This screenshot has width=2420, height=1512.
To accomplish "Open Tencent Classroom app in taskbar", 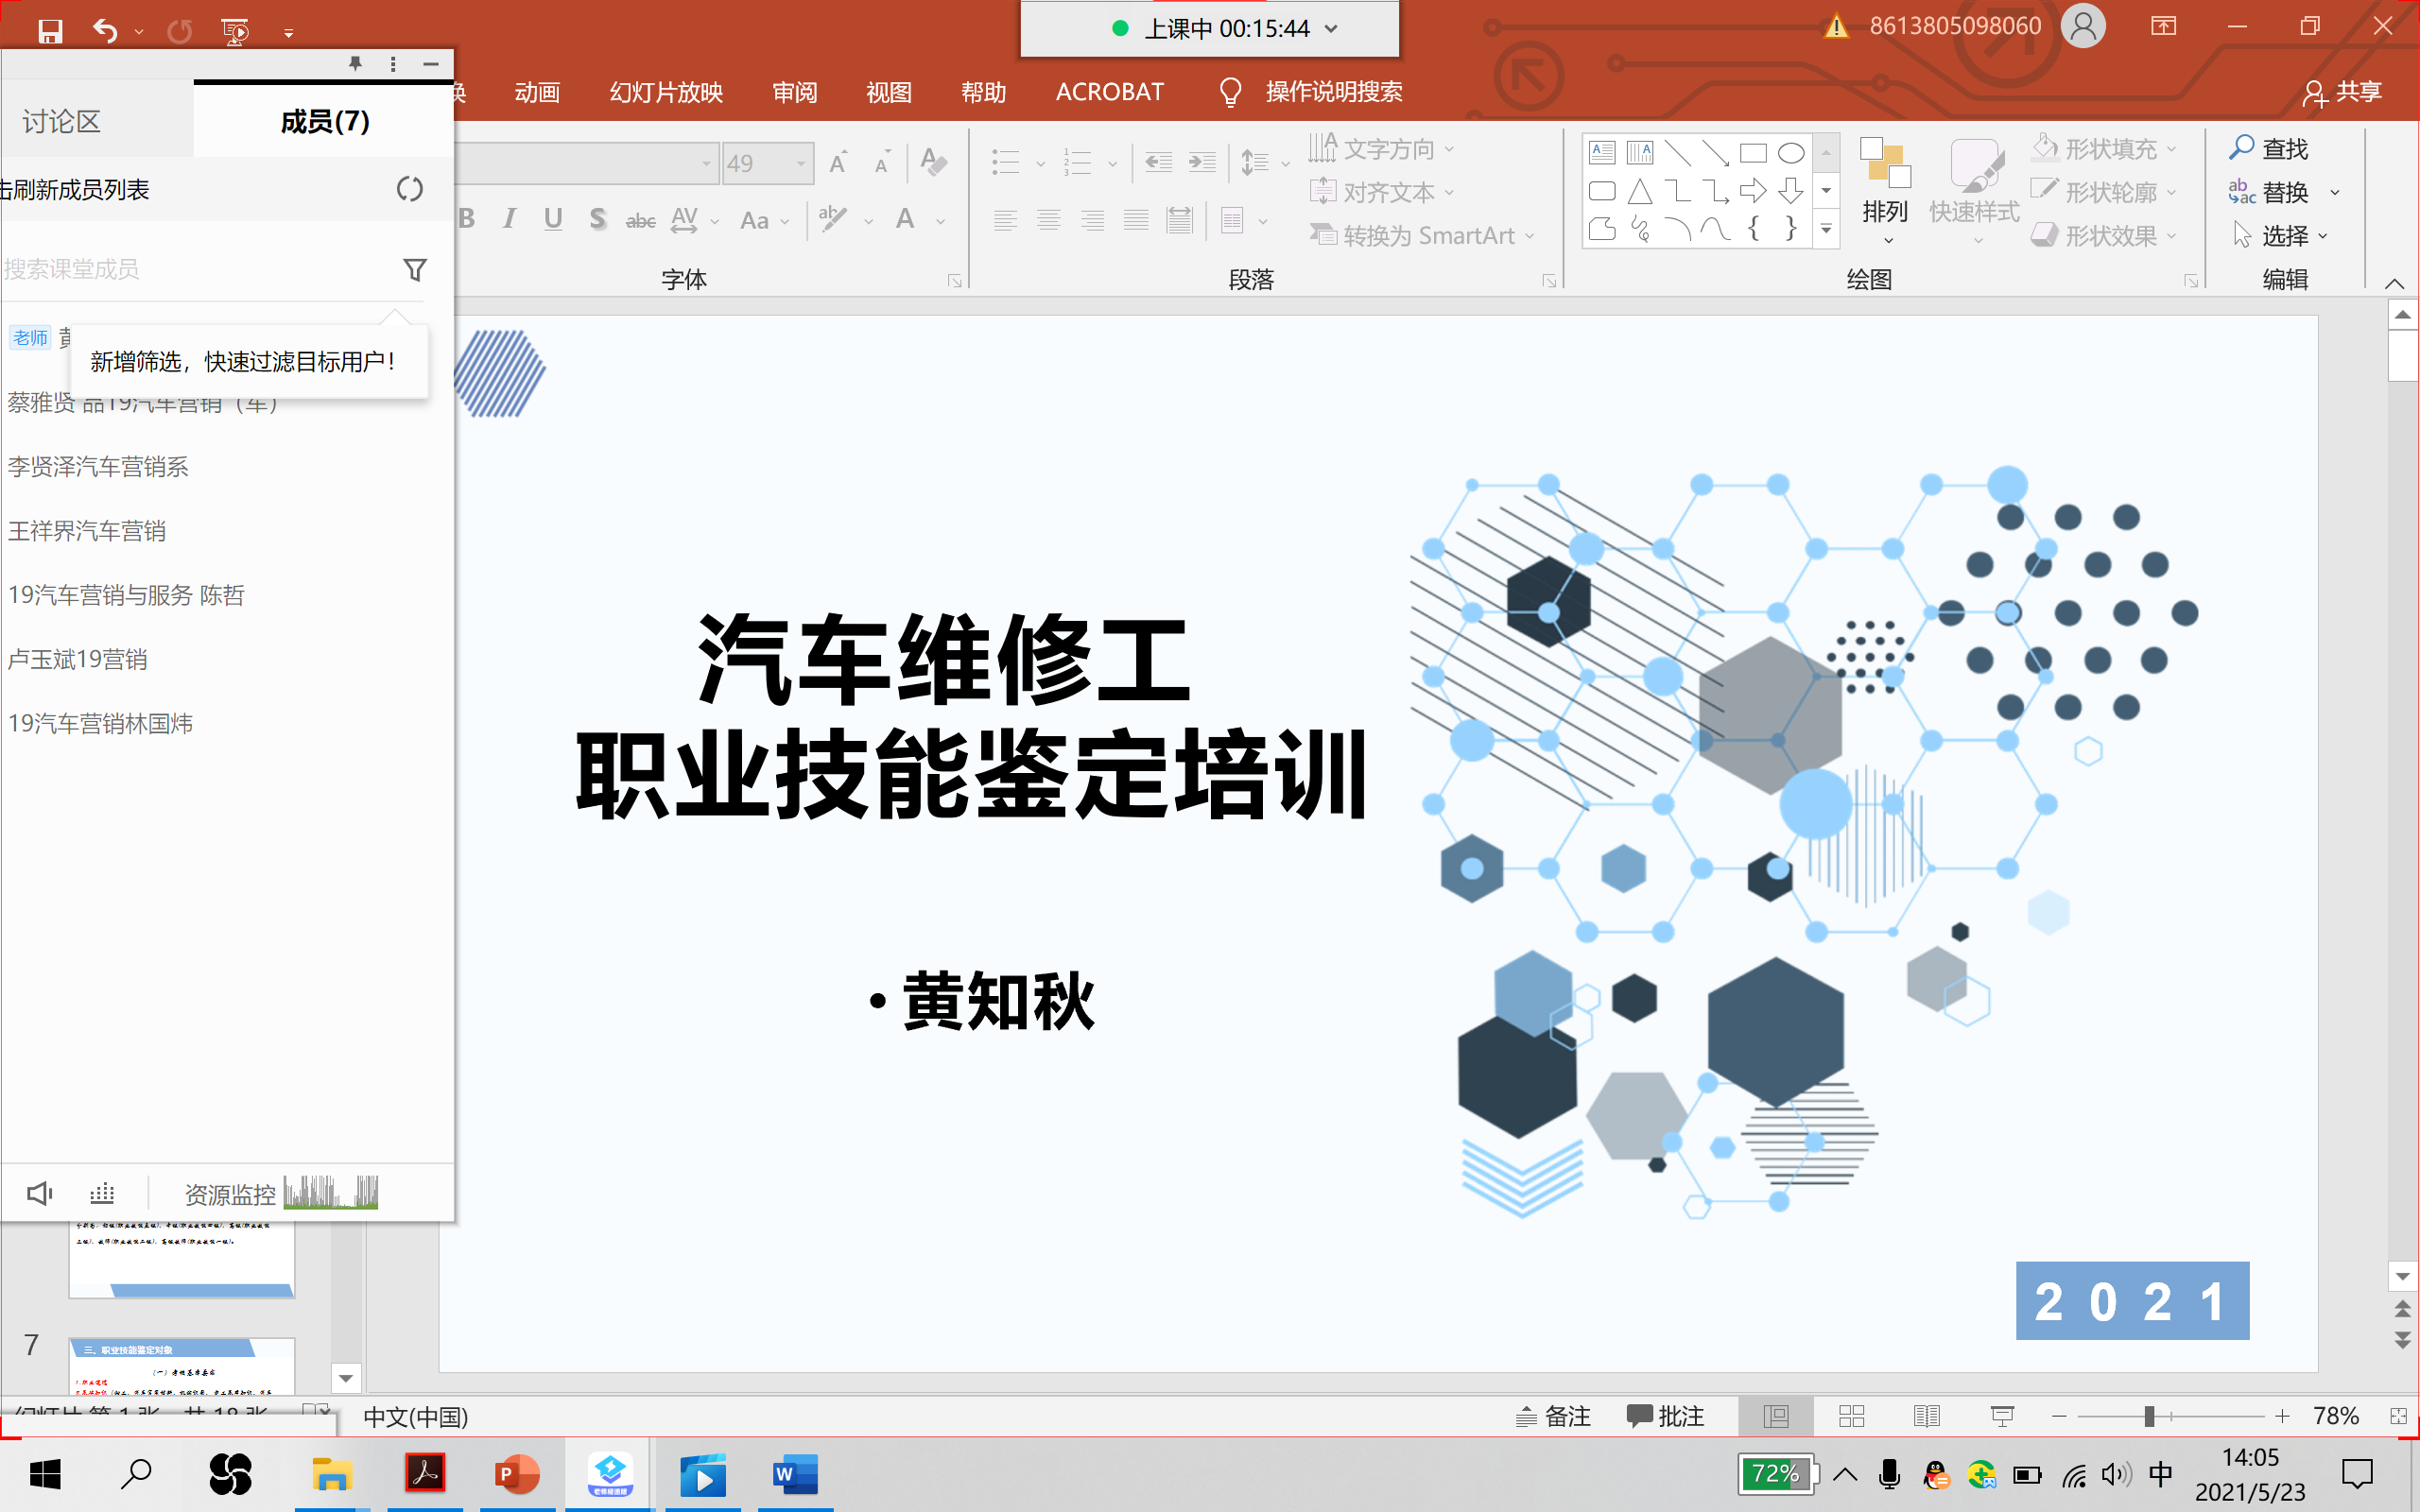I will tap(609, 1474).
